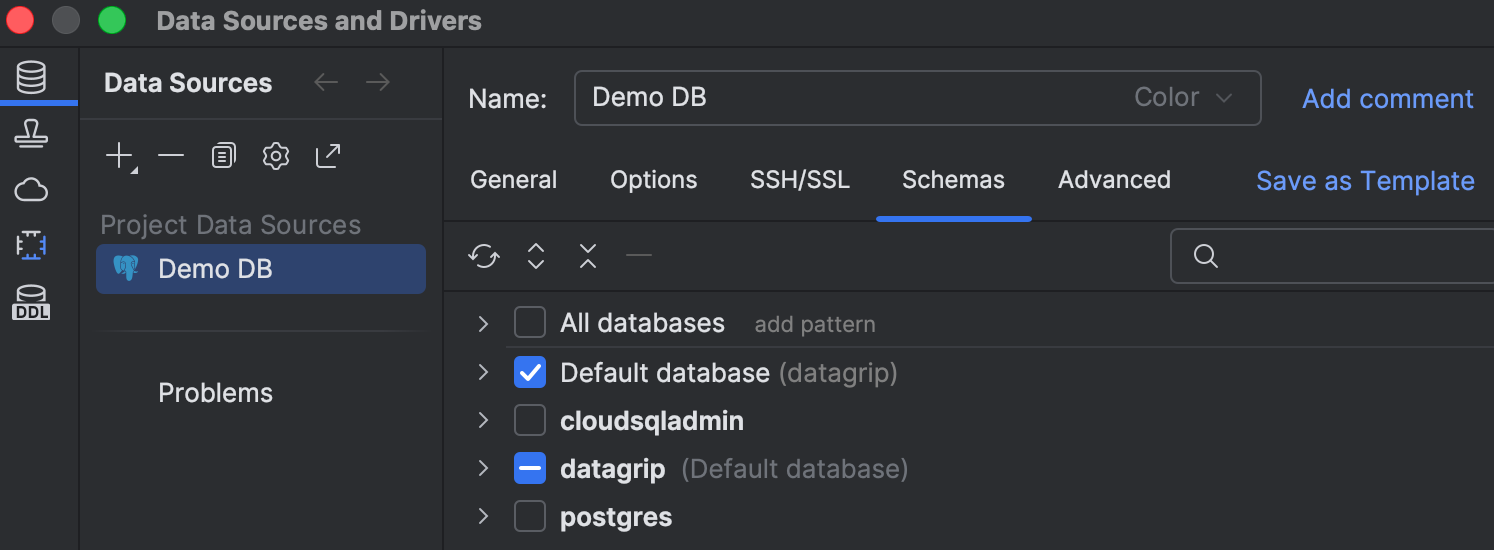
Task: Expand the cloudsqladmin node
Action: (484, 421)
